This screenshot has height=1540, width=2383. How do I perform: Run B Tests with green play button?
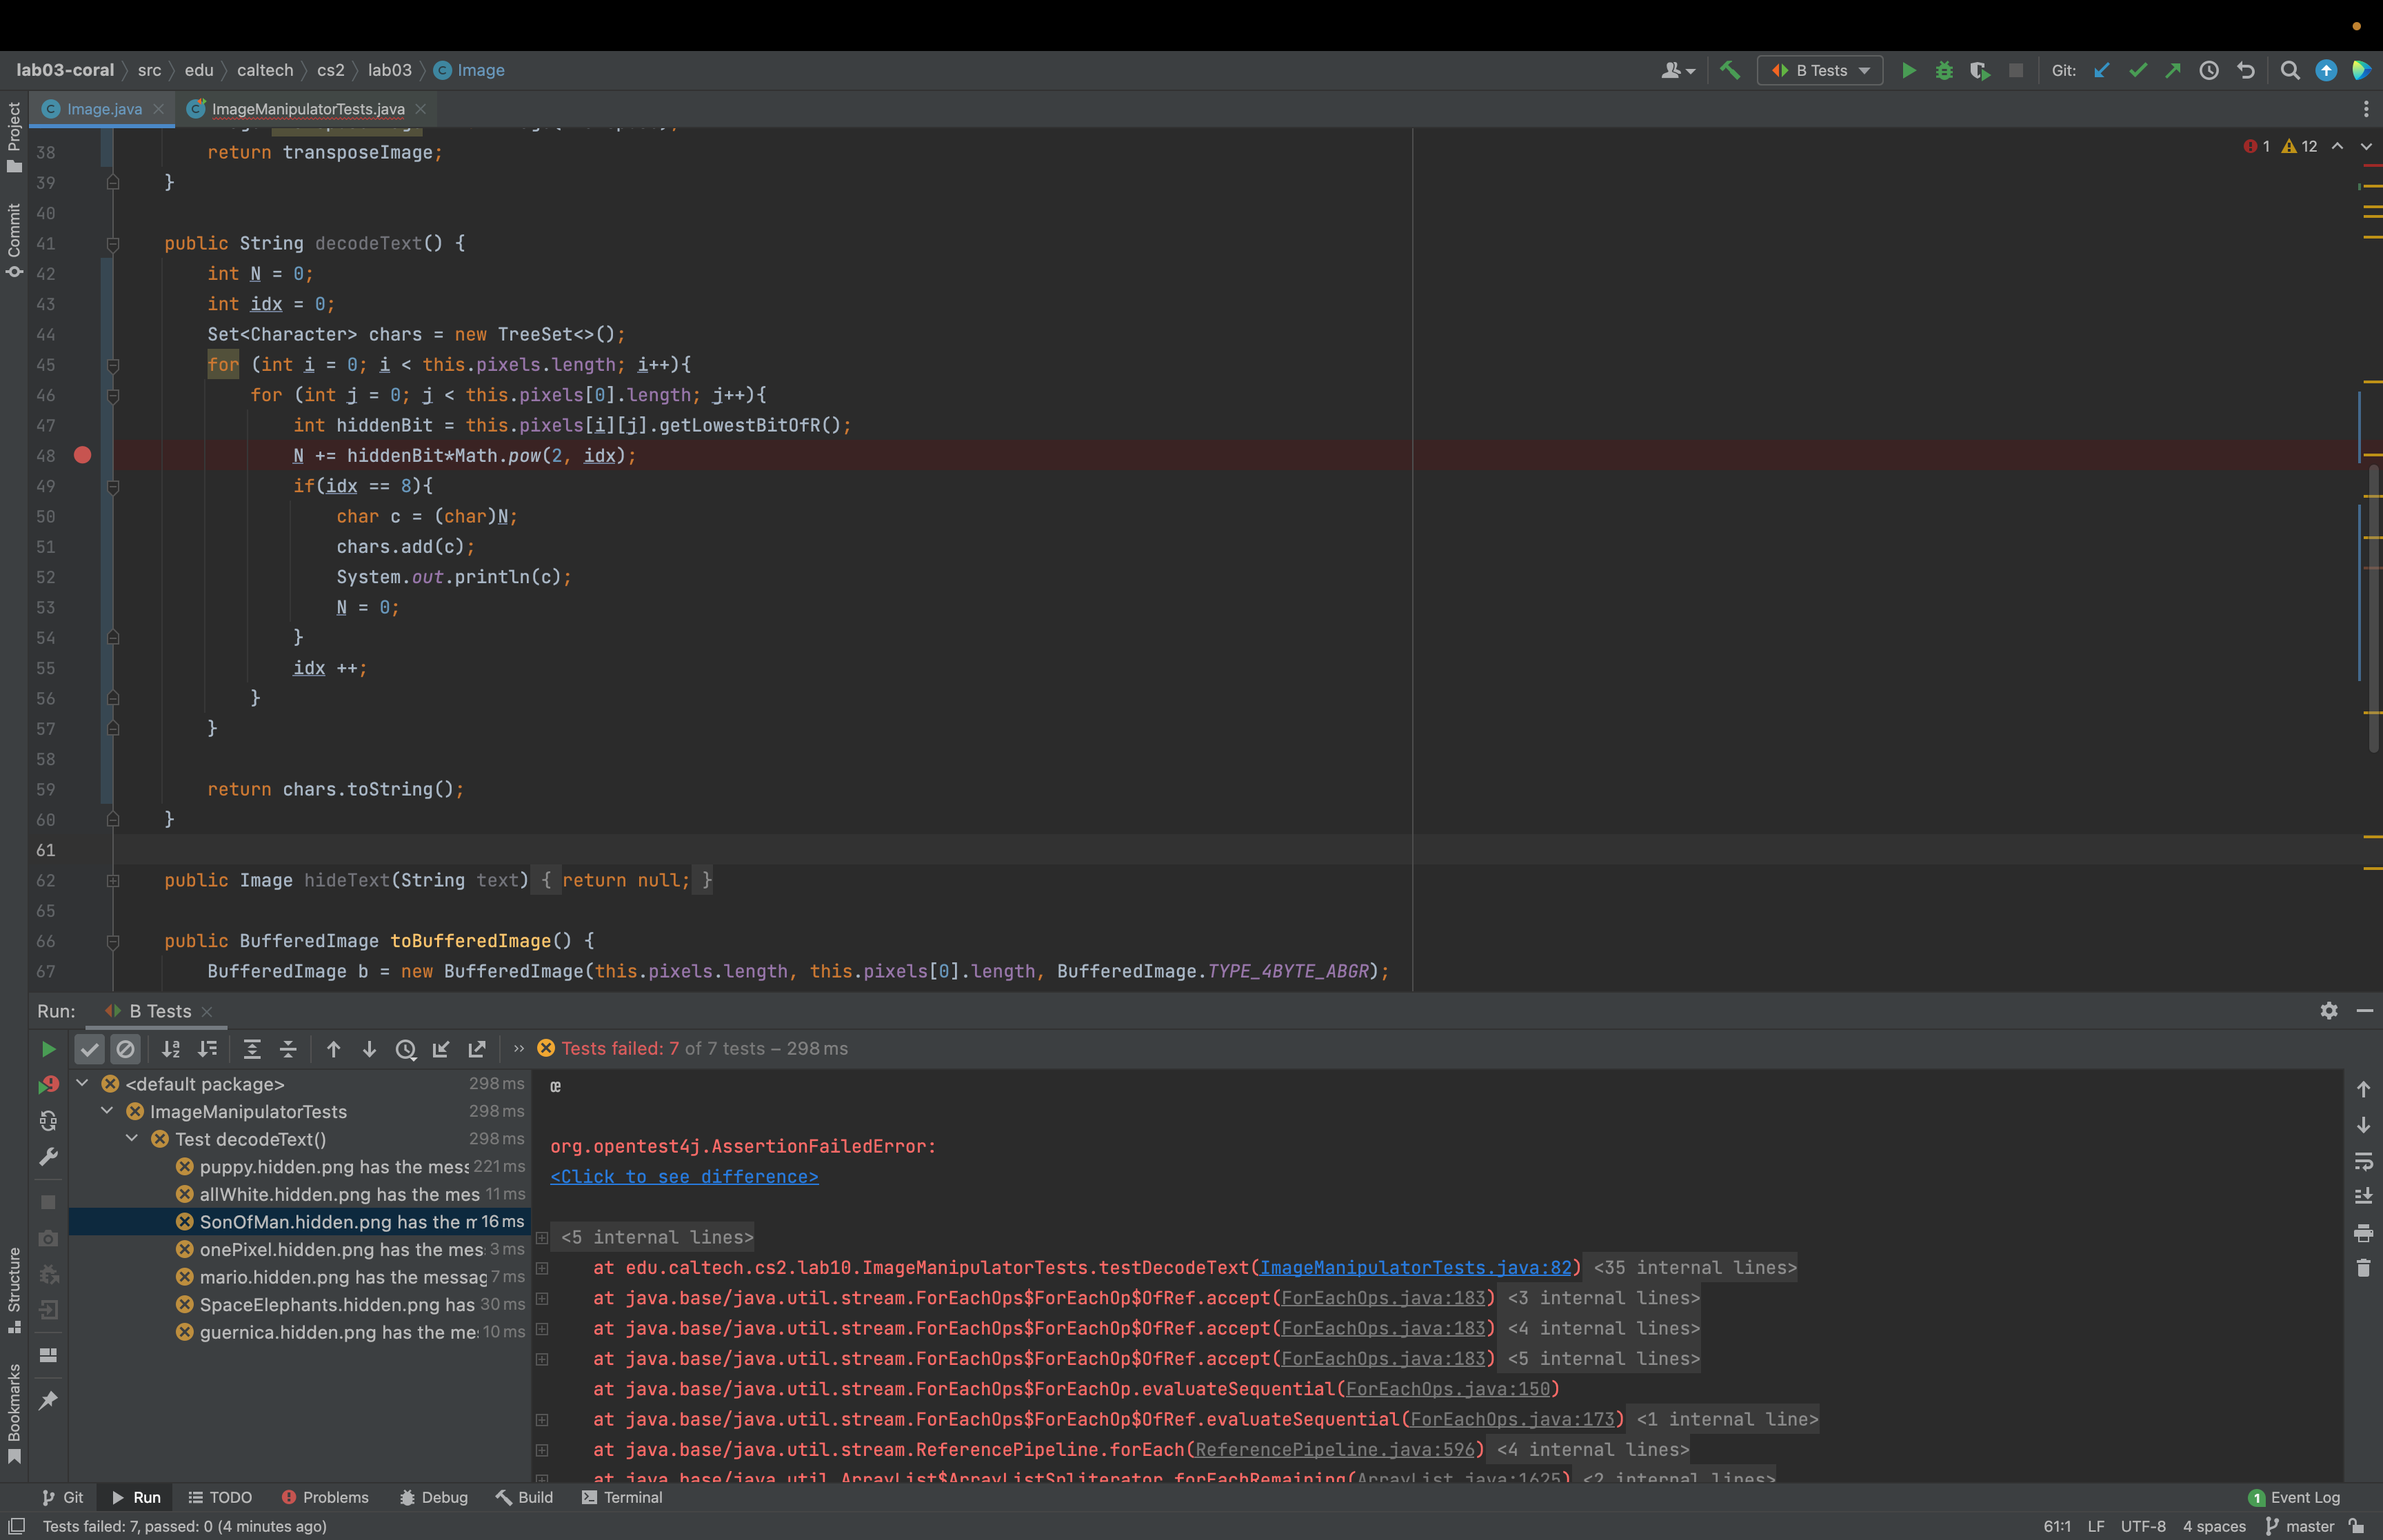point(1908,70)
